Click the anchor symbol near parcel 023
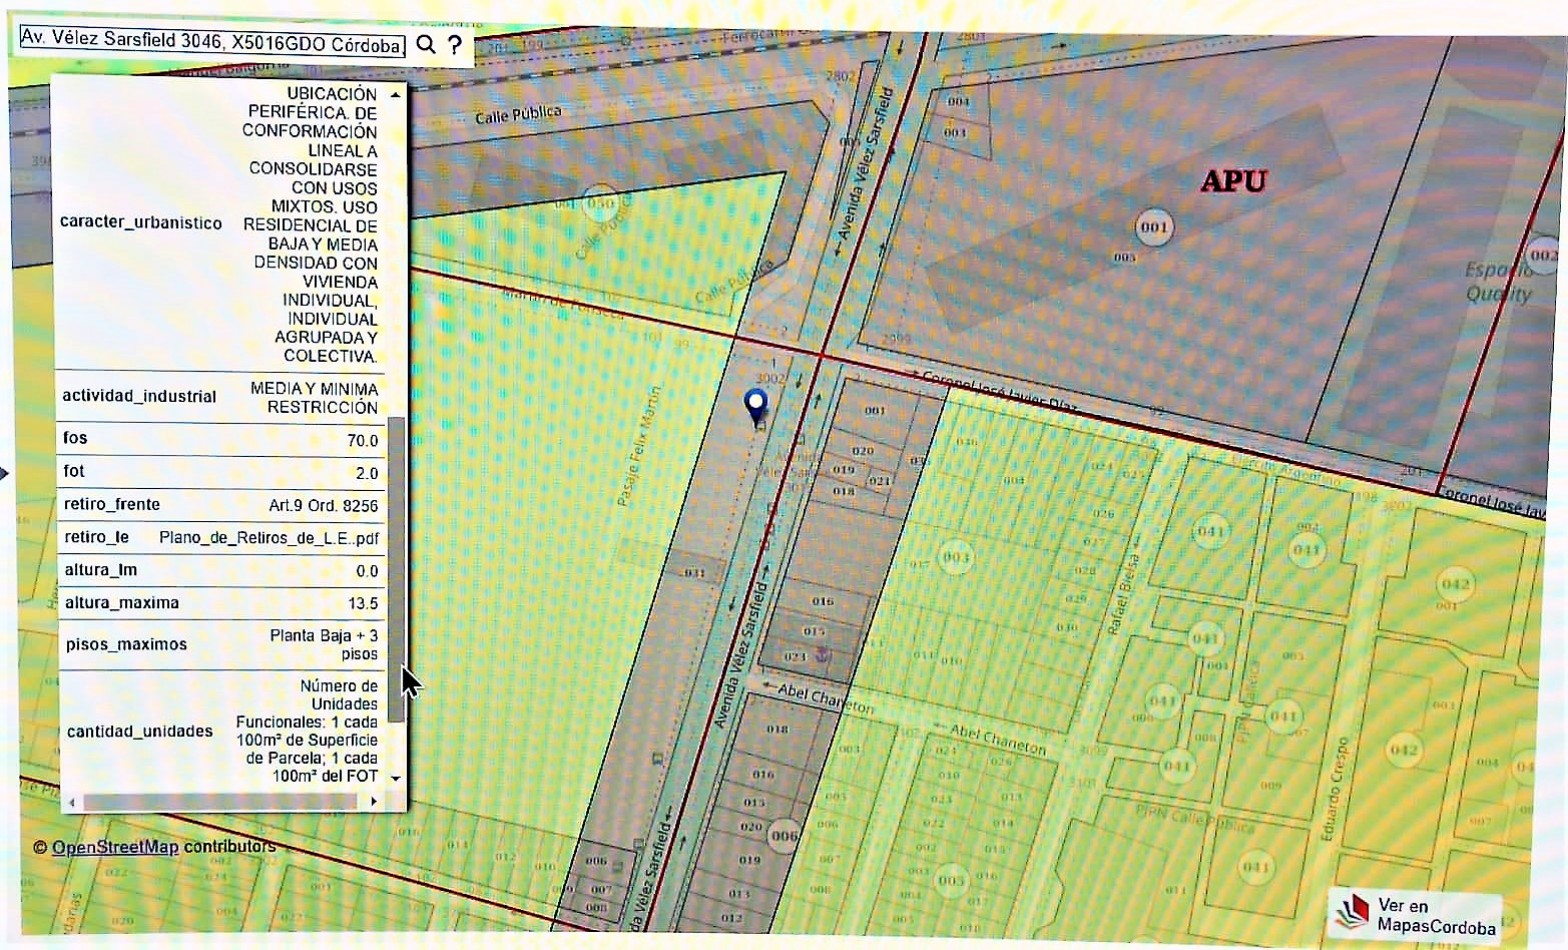 click(x=824, y=655)
